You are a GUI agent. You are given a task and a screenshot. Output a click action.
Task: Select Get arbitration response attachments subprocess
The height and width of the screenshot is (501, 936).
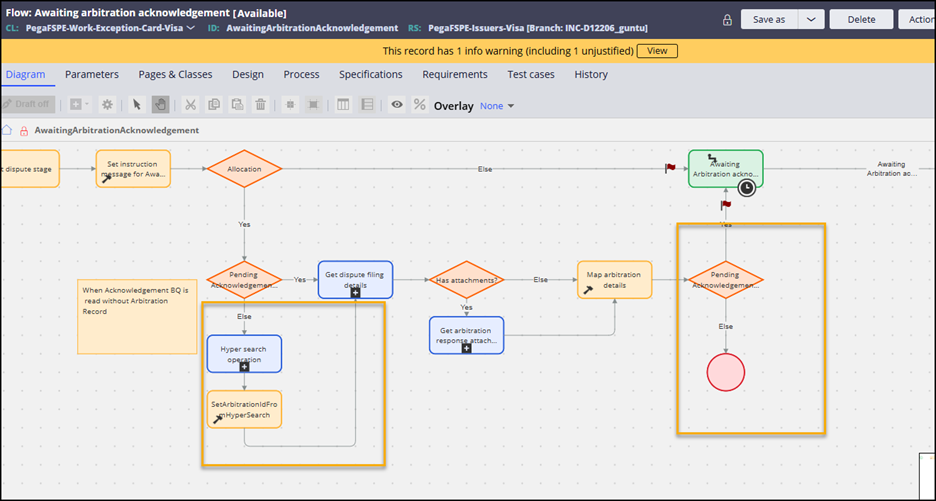pyautogui.click(x=466, y=335)
